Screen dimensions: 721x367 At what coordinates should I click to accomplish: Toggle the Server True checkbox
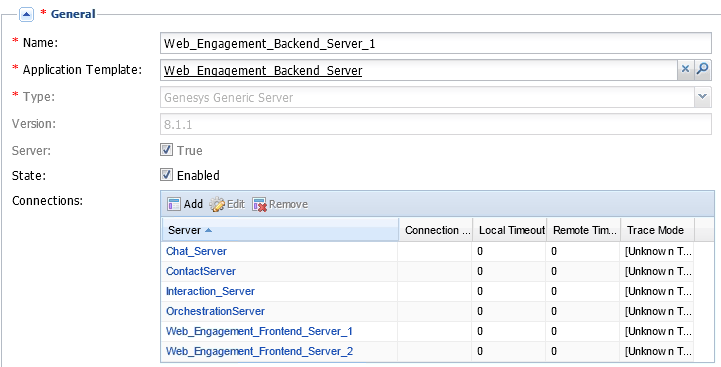pos(166,150)
